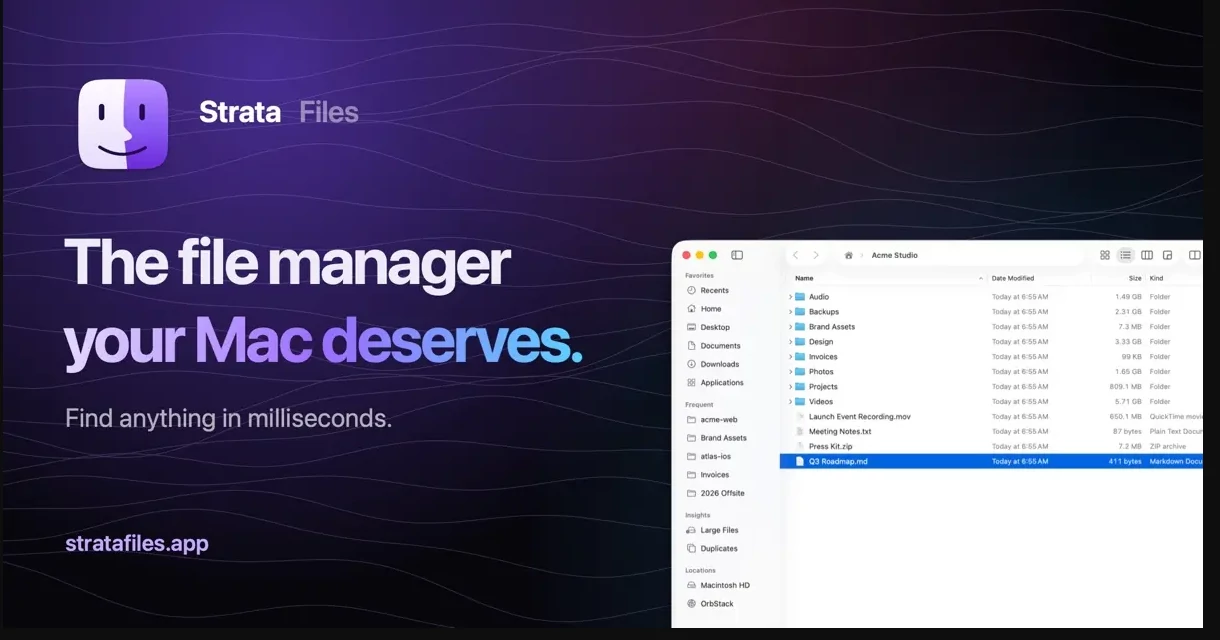
Task: Go back with the left chevron
Action: (x=796, y=255)
